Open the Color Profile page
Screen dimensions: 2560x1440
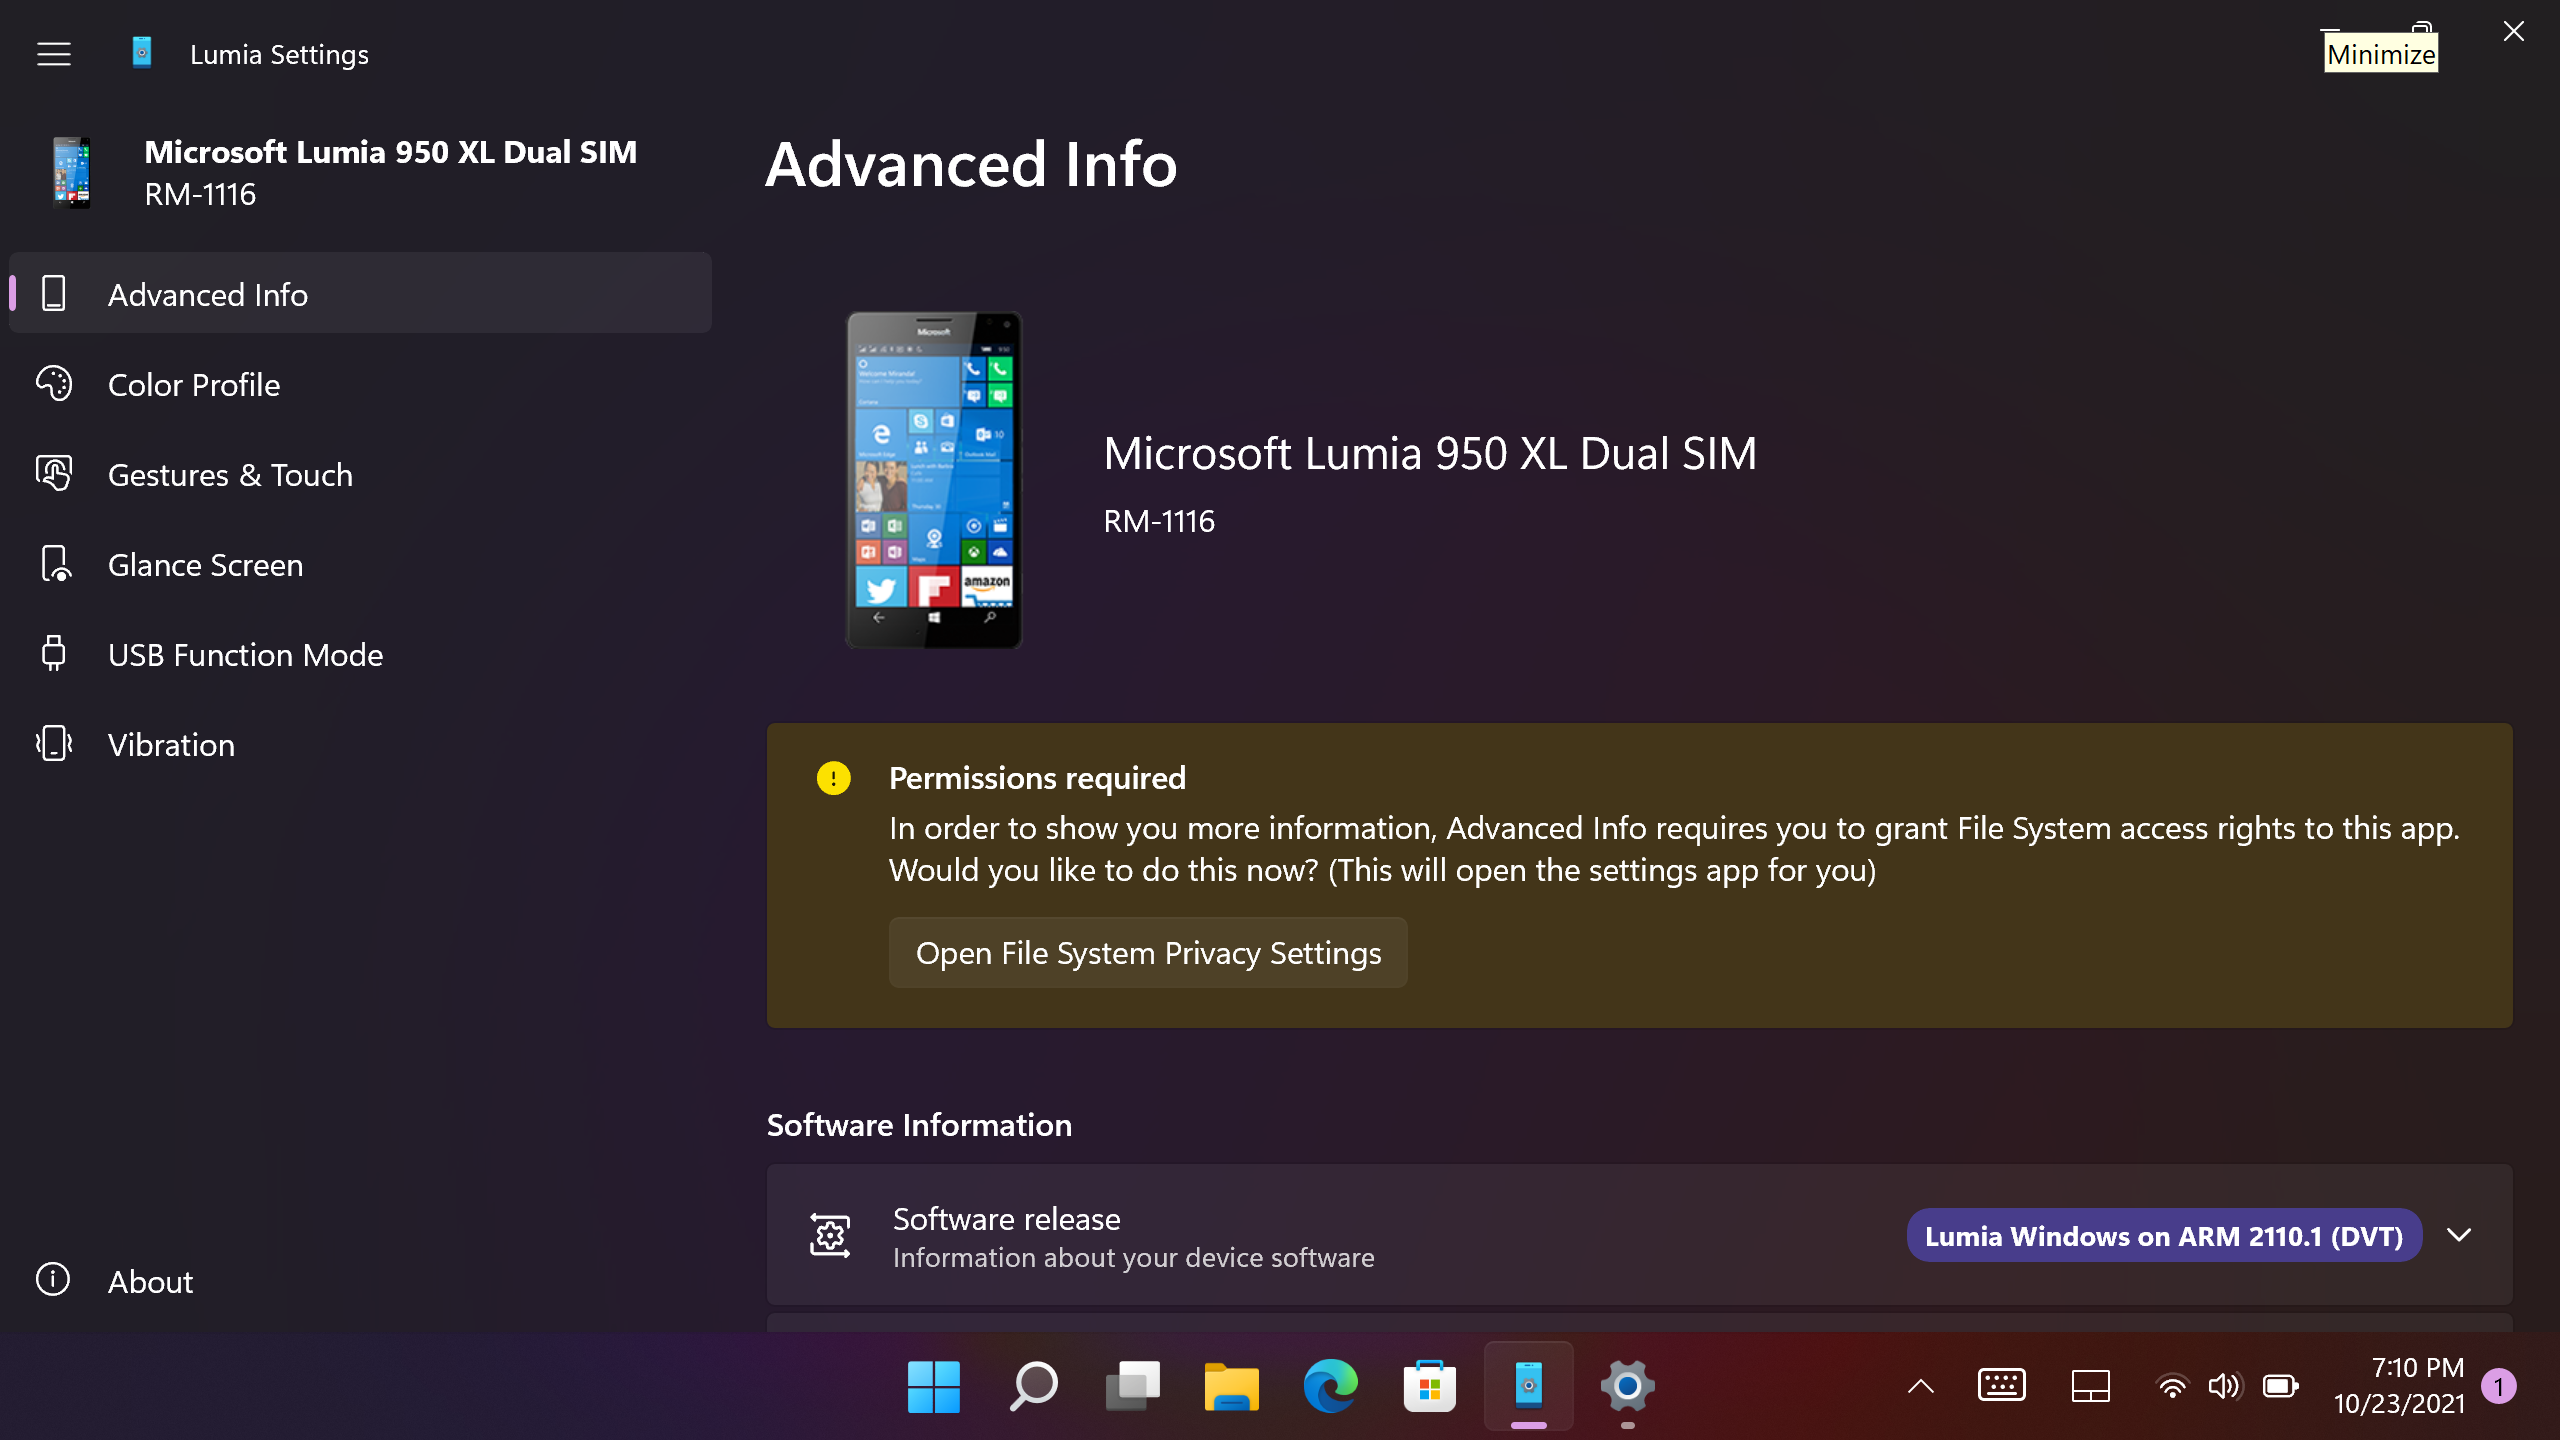pos(360,384)
